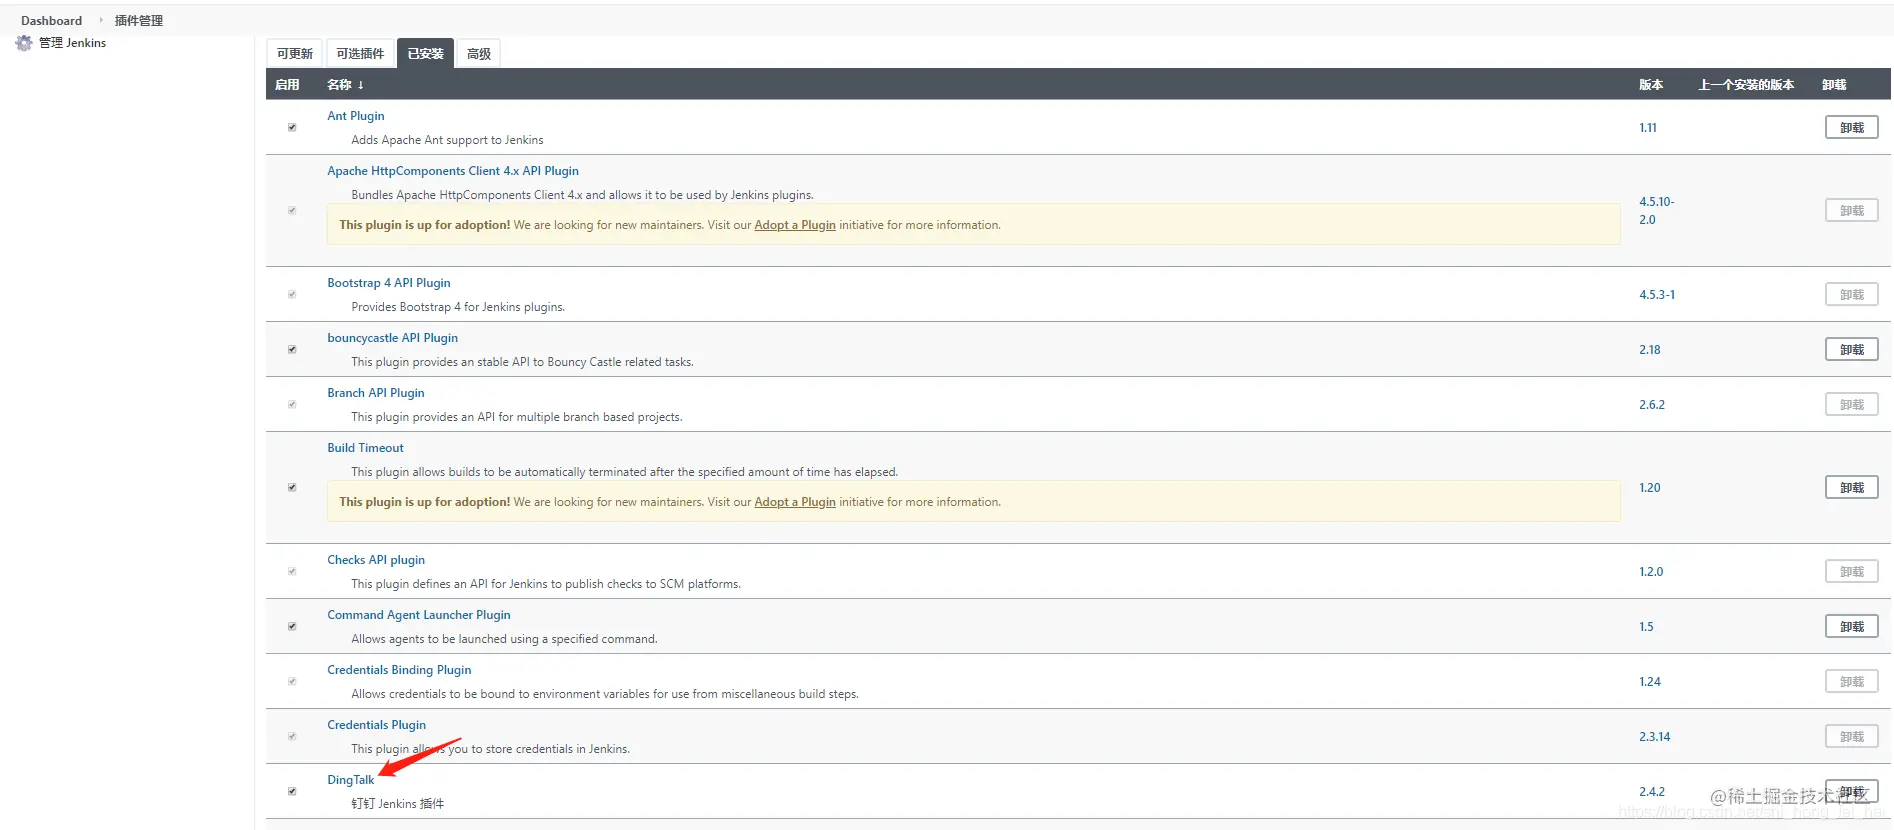Uninstall Ant Plugin with 卸载 button
1894x830 pixels.
click(x=1852, y=127)
